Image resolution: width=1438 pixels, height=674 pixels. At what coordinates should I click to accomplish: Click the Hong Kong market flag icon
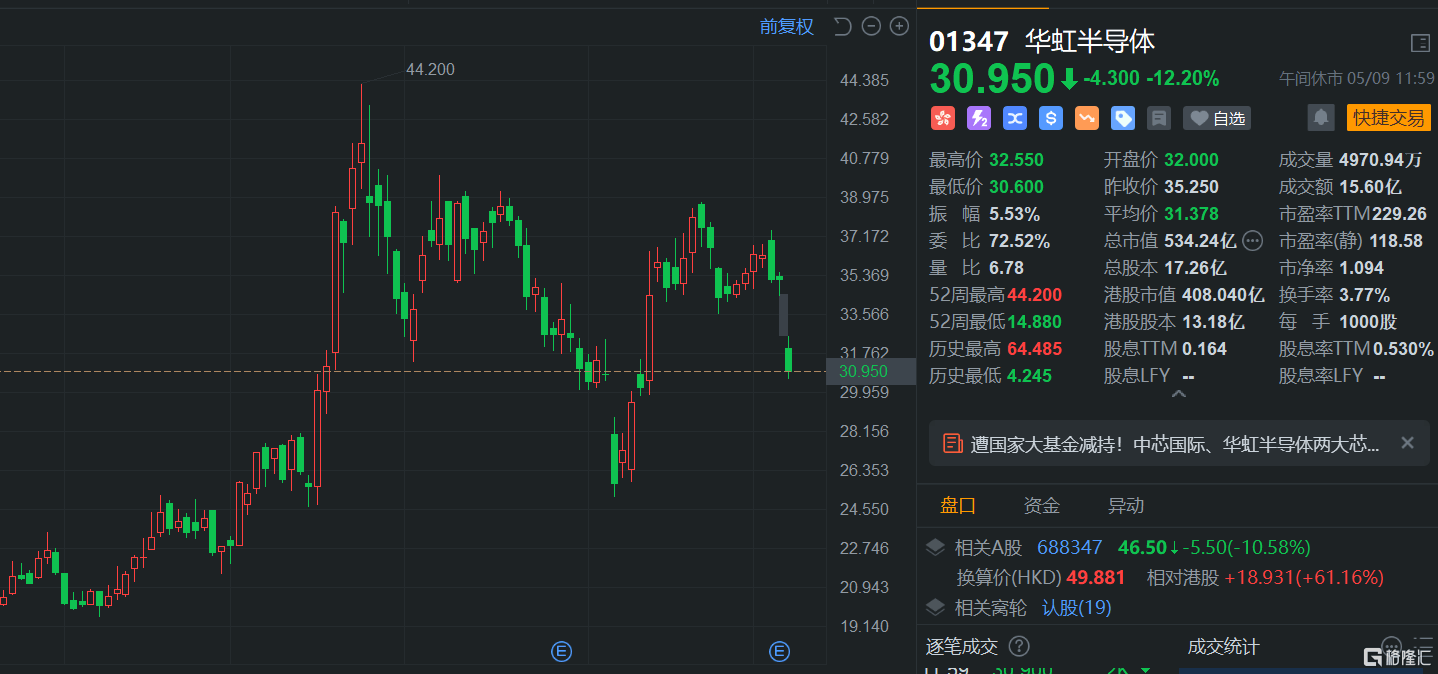pyautogui.click(x=942, y=118)
